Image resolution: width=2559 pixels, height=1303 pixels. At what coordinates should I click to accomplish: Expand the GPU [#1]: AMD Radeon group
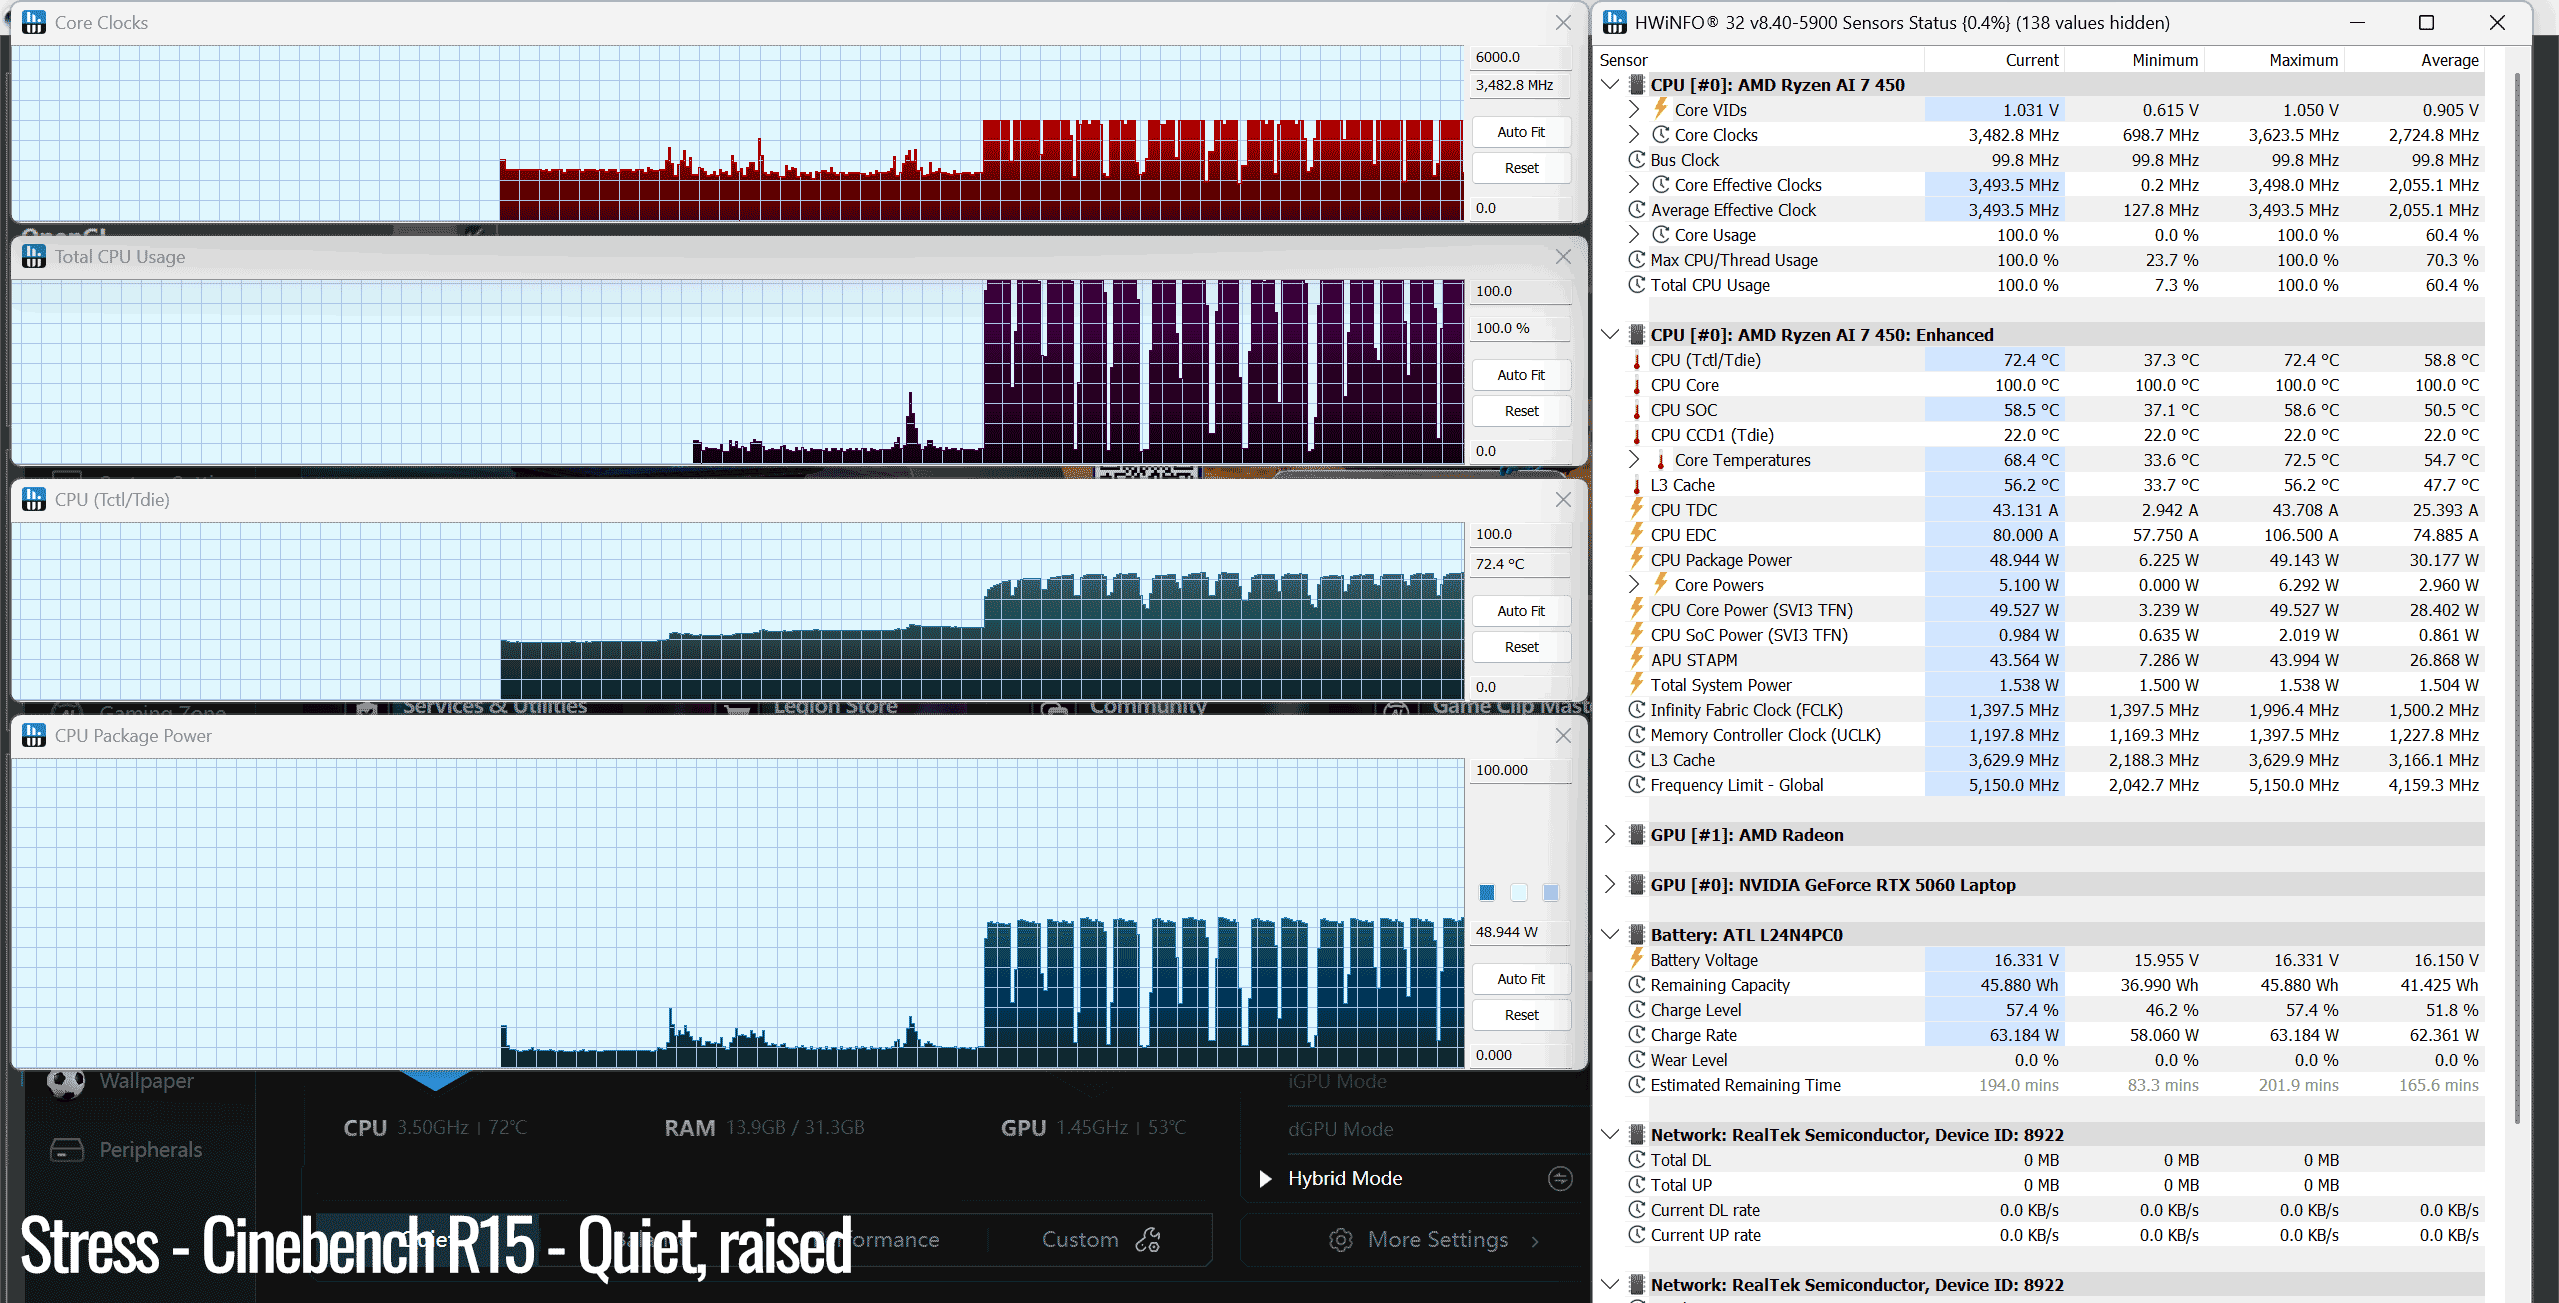click(x=1610, y=835)
